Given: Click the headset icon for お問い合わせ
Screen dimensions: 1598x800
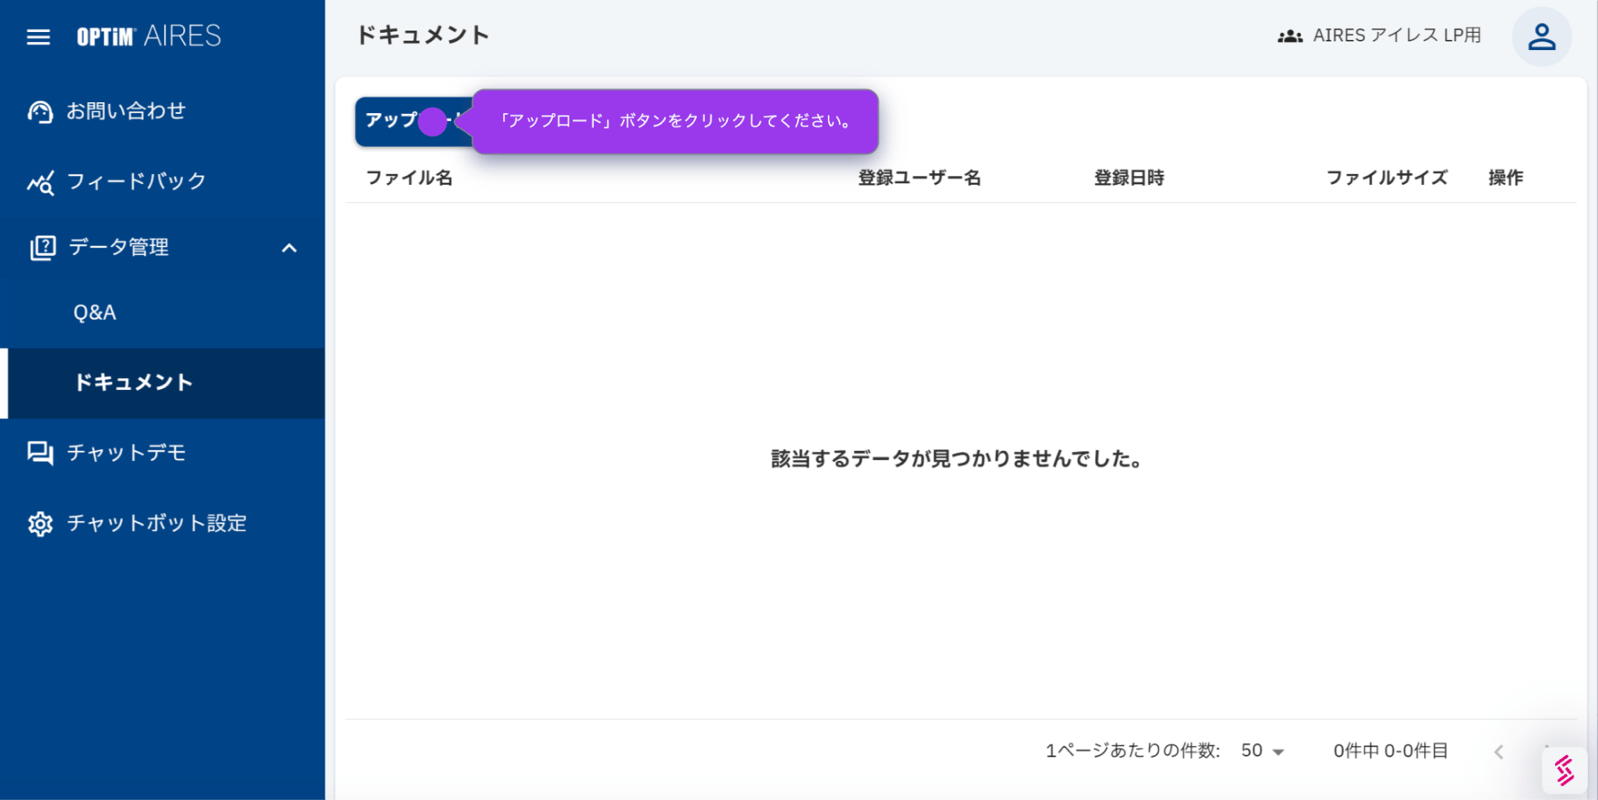Looking at the screenshot, I should click(40, 112).
